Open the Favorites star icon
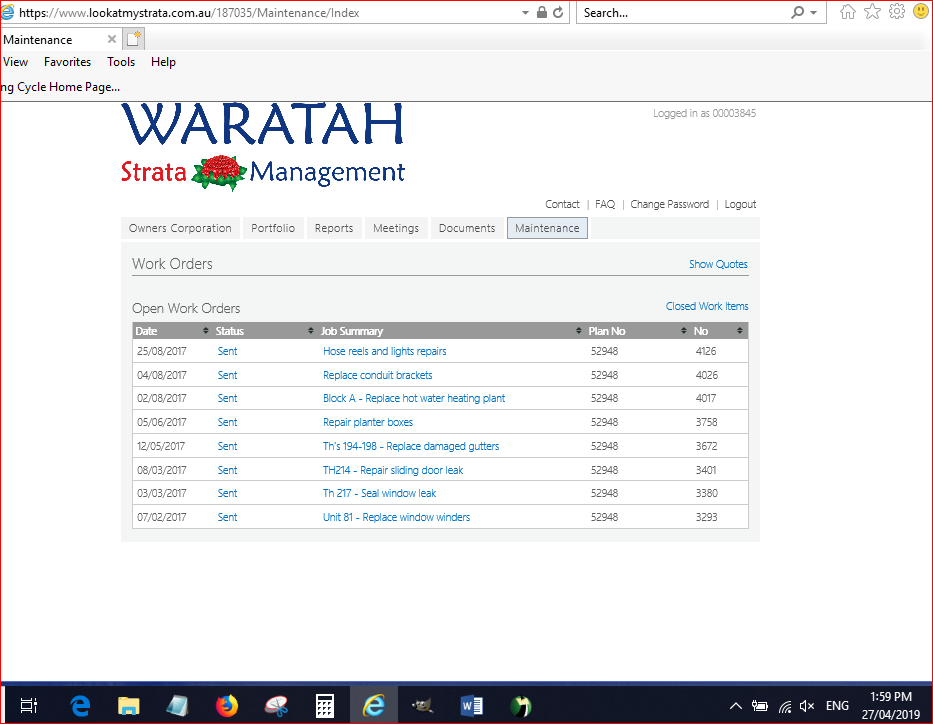The height and width of the screenshot is (724, 933). coord(872,11)
